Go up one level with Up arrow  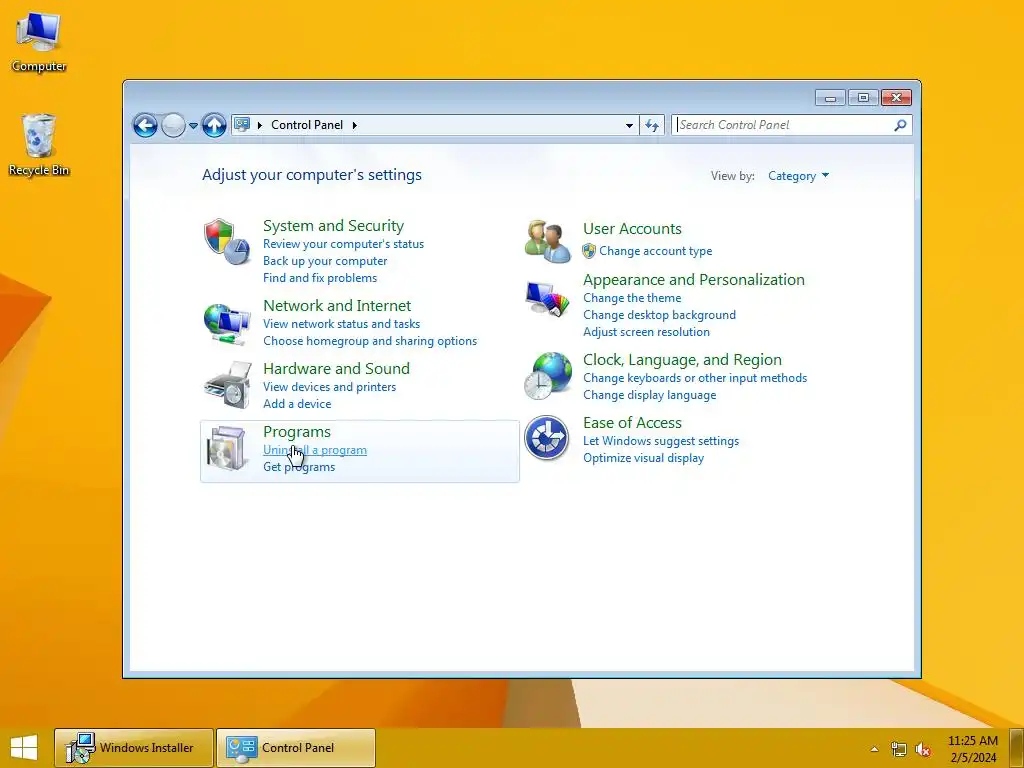point(214,125)
